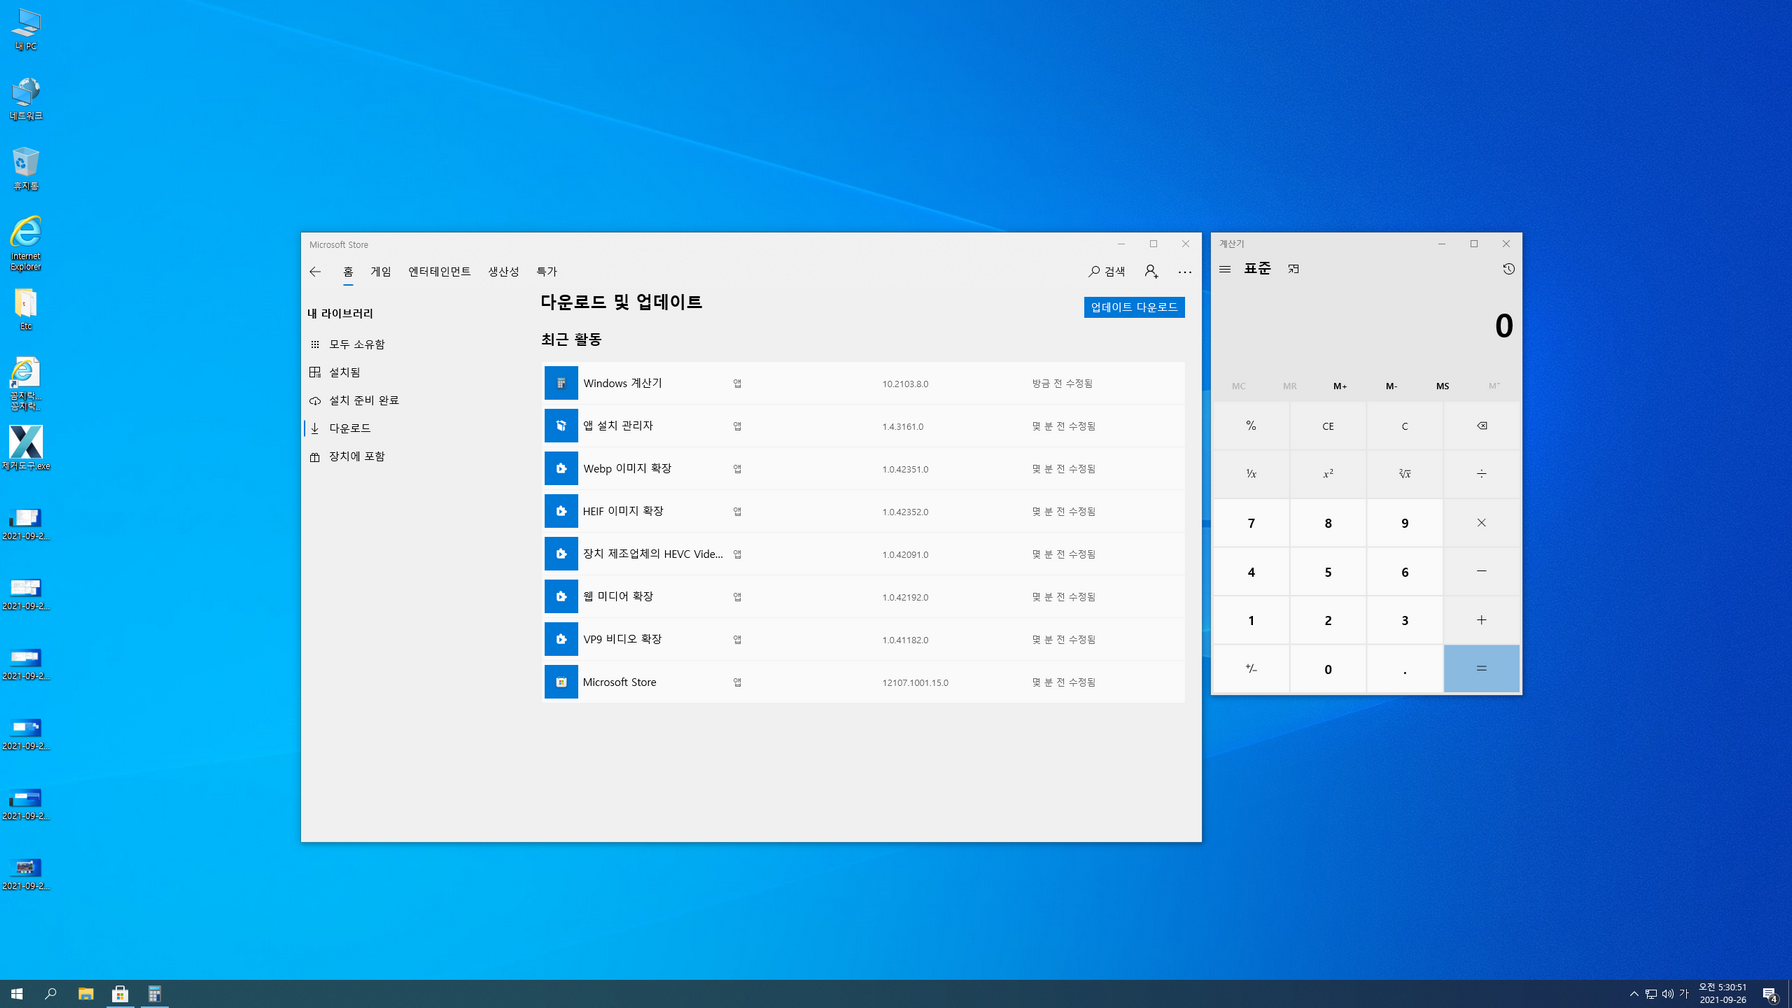Click the Calculator x squared key
1792x1008 pixels.
tap(1328, 474)
